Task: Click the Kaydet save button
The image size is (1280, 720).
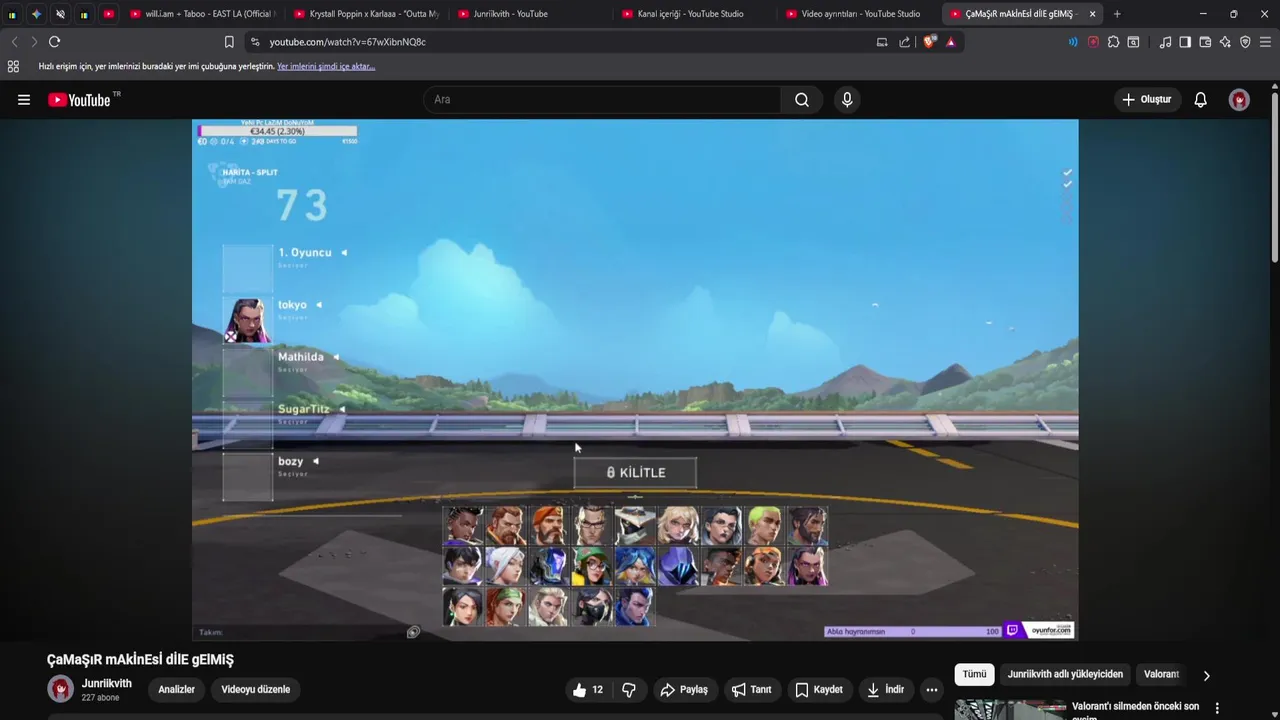Action: 818,690
